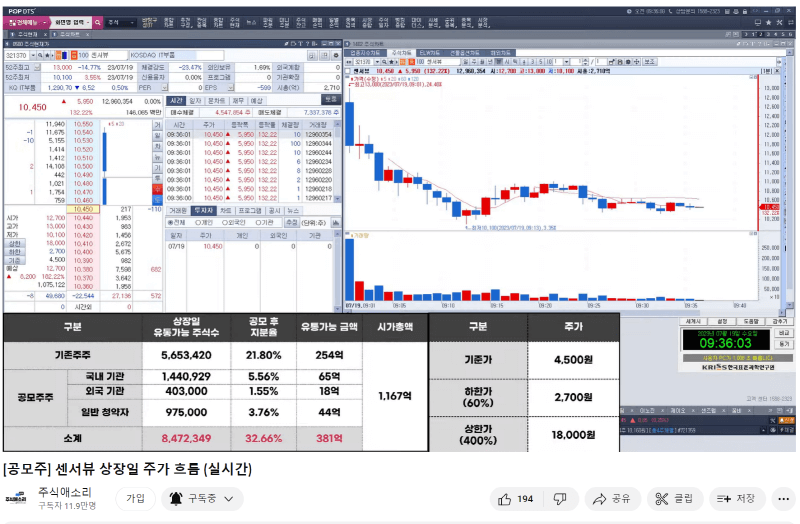Open the gear settings in quote panel
The image size is (800, 524).
[336, 55]
